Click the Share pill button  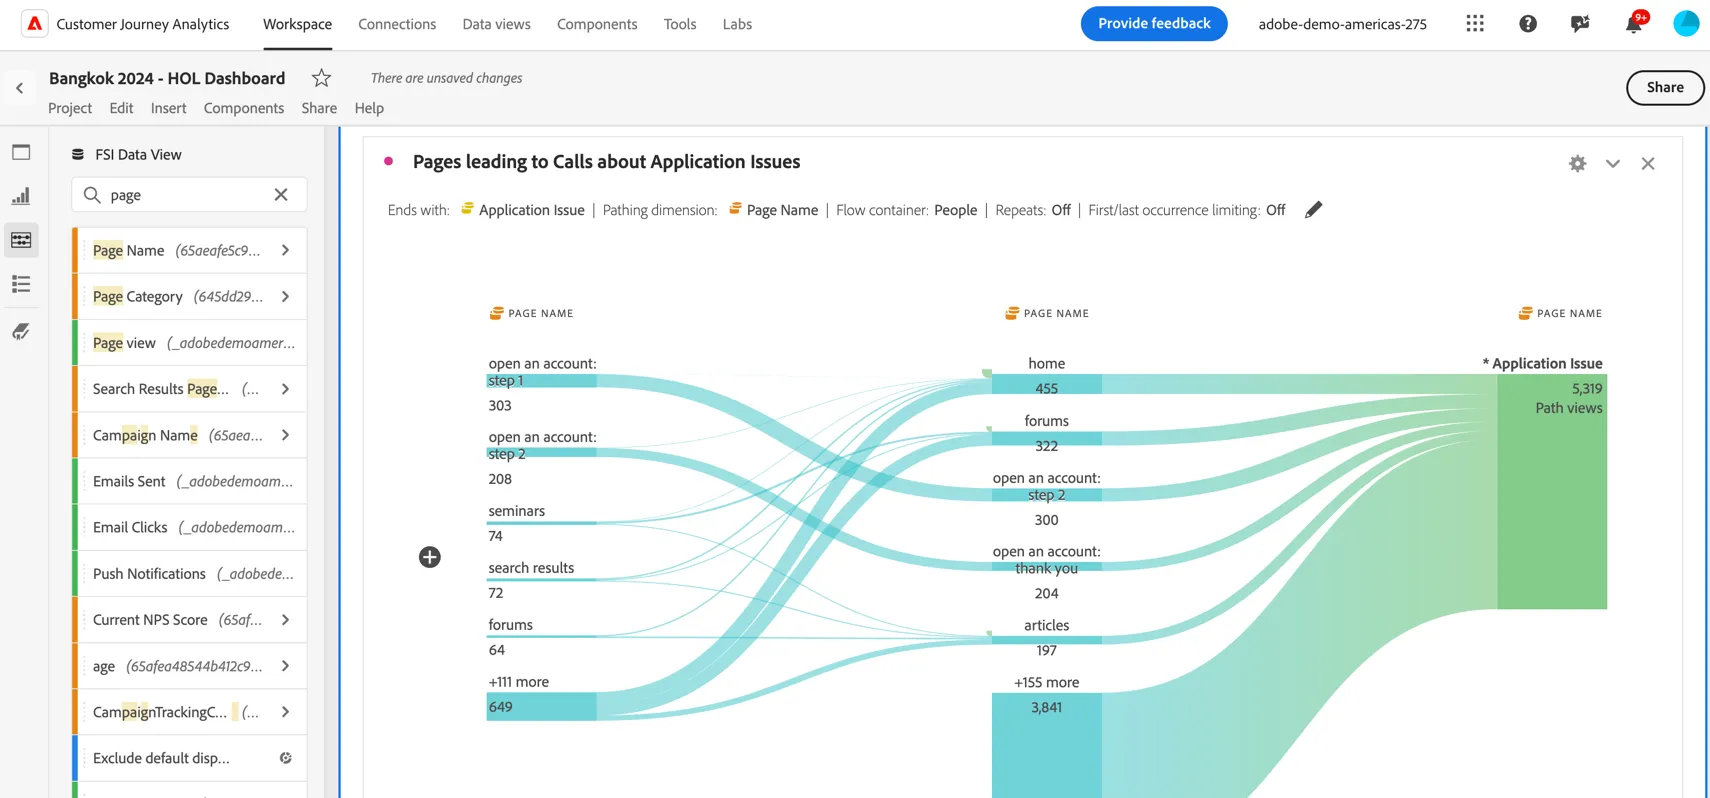[1665, 87]
